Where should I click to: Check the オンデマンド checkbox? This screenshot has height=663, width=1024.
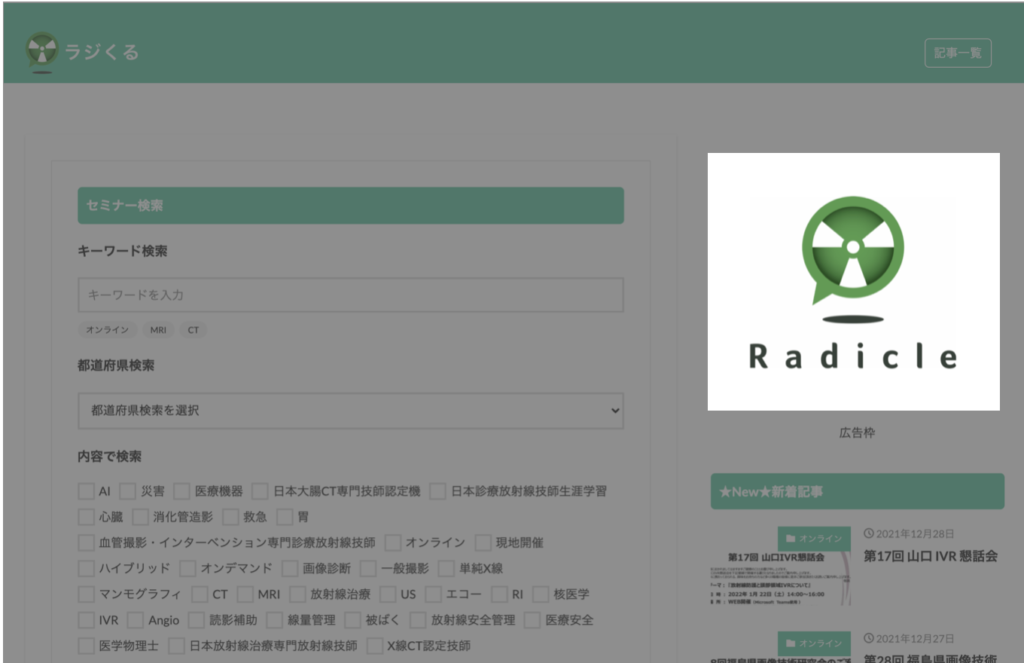(187, 568)
